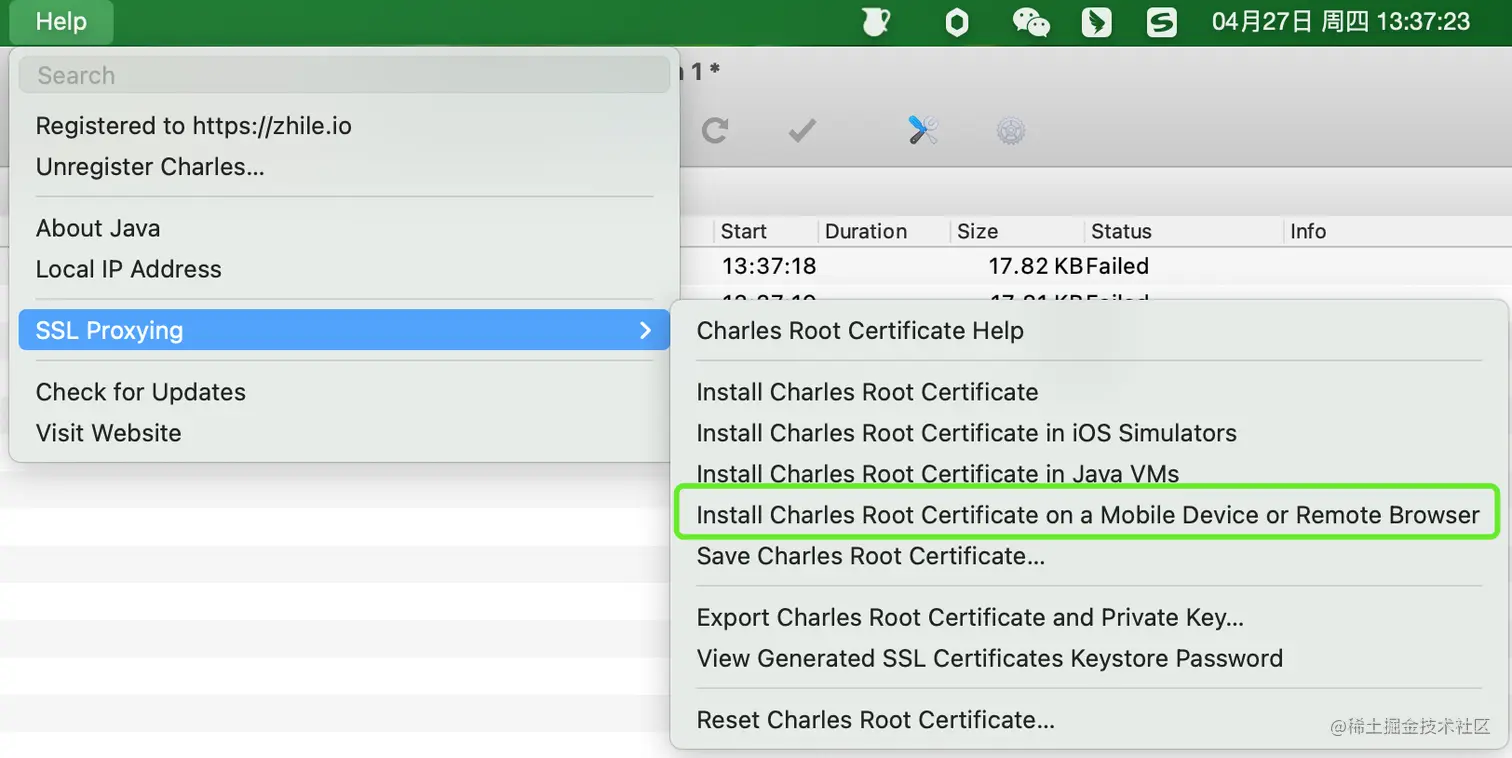Open the Settings gear toolbar icon
The width and height of the screenshot is (1512, 758).
(1011, 130)
